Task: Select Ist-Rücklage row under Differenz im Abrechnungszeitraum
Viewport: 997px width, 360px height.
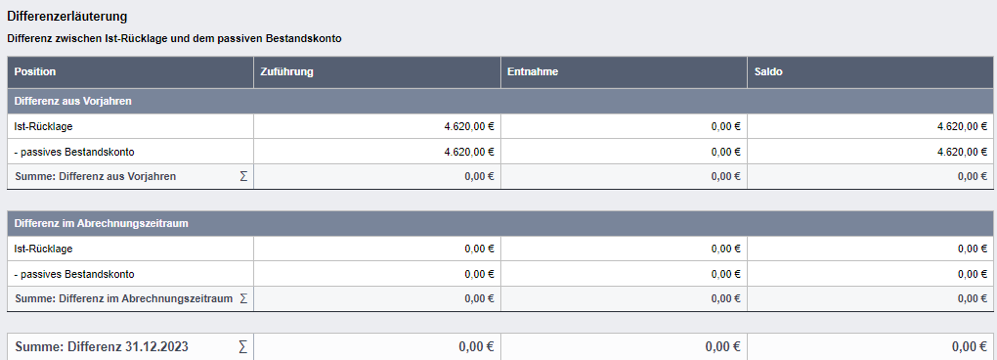Action: (500, 248)
